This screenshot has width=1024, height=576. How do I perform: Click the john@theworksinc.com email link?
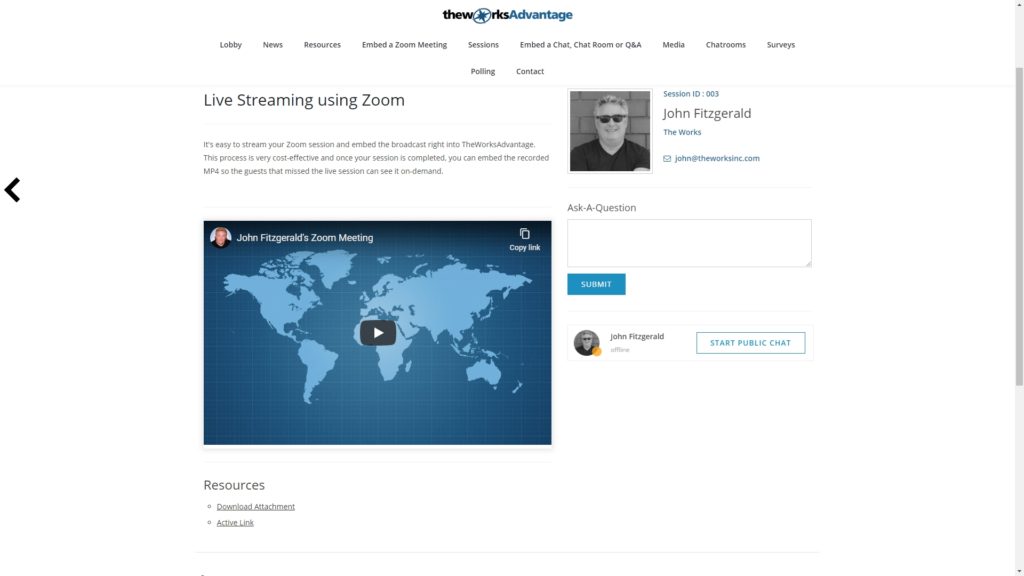click(x=717, y=158)
